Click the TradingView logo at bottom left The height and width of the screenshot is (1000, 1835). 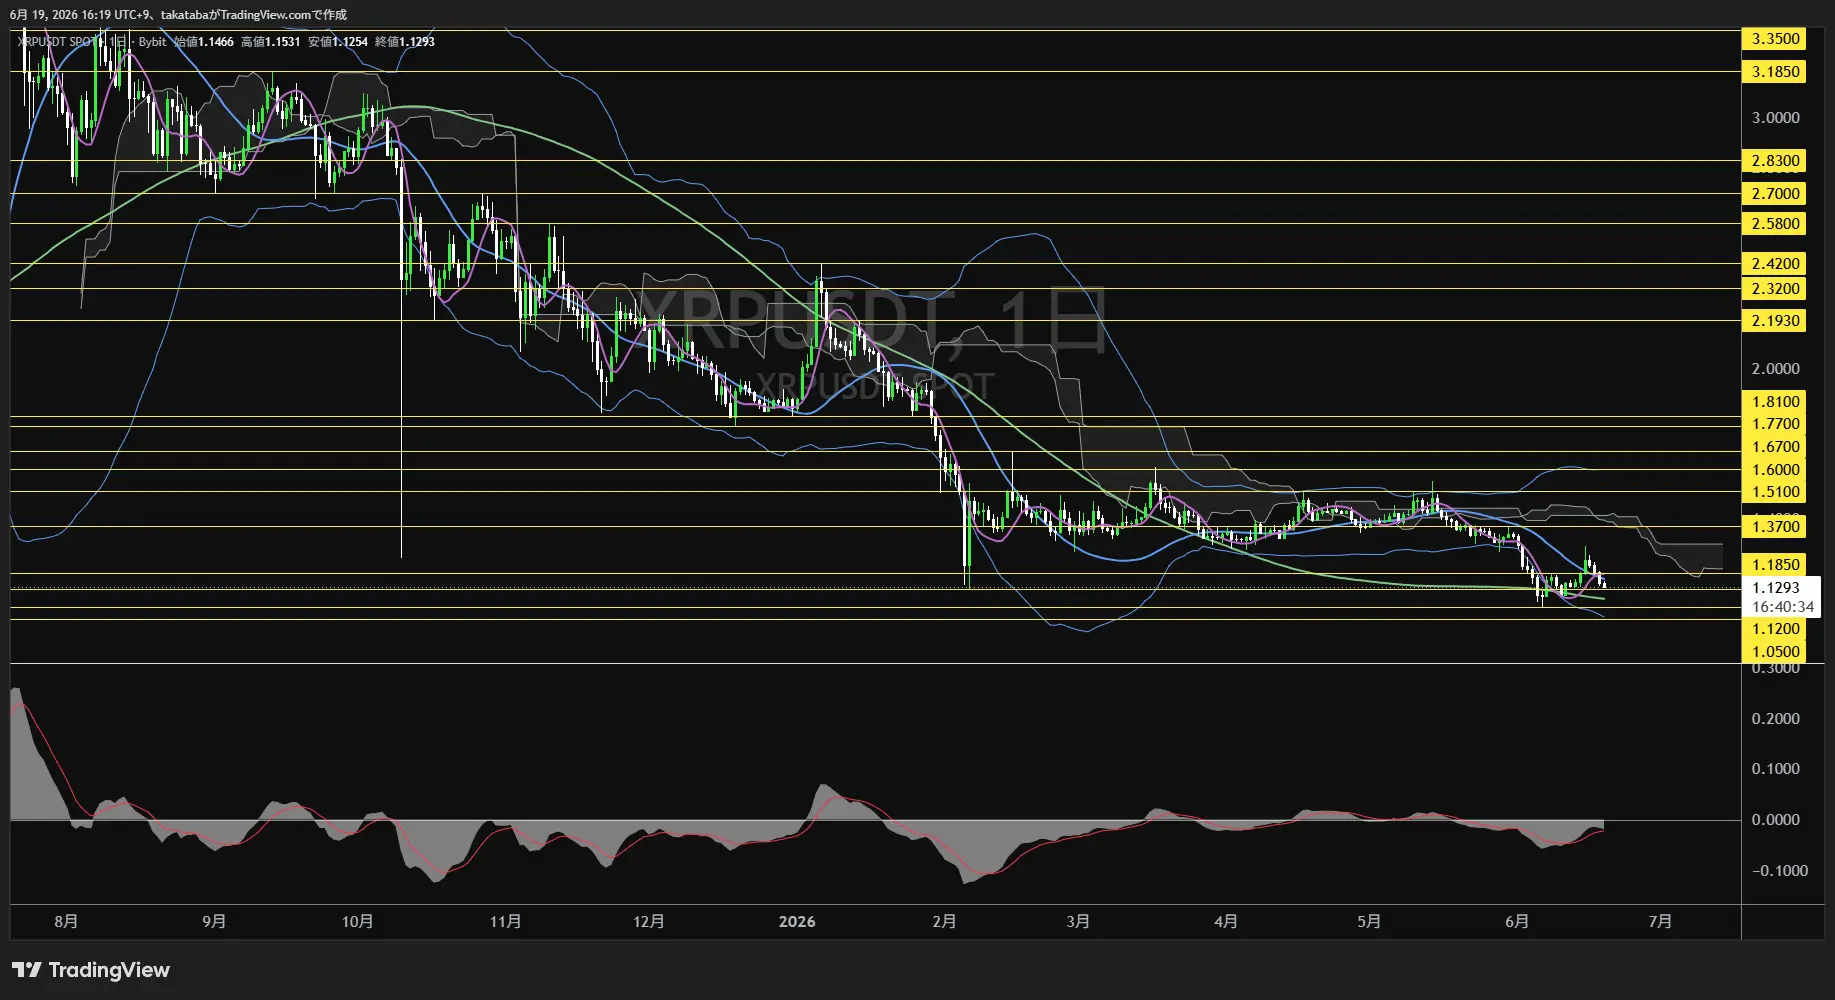click(91, 970)
